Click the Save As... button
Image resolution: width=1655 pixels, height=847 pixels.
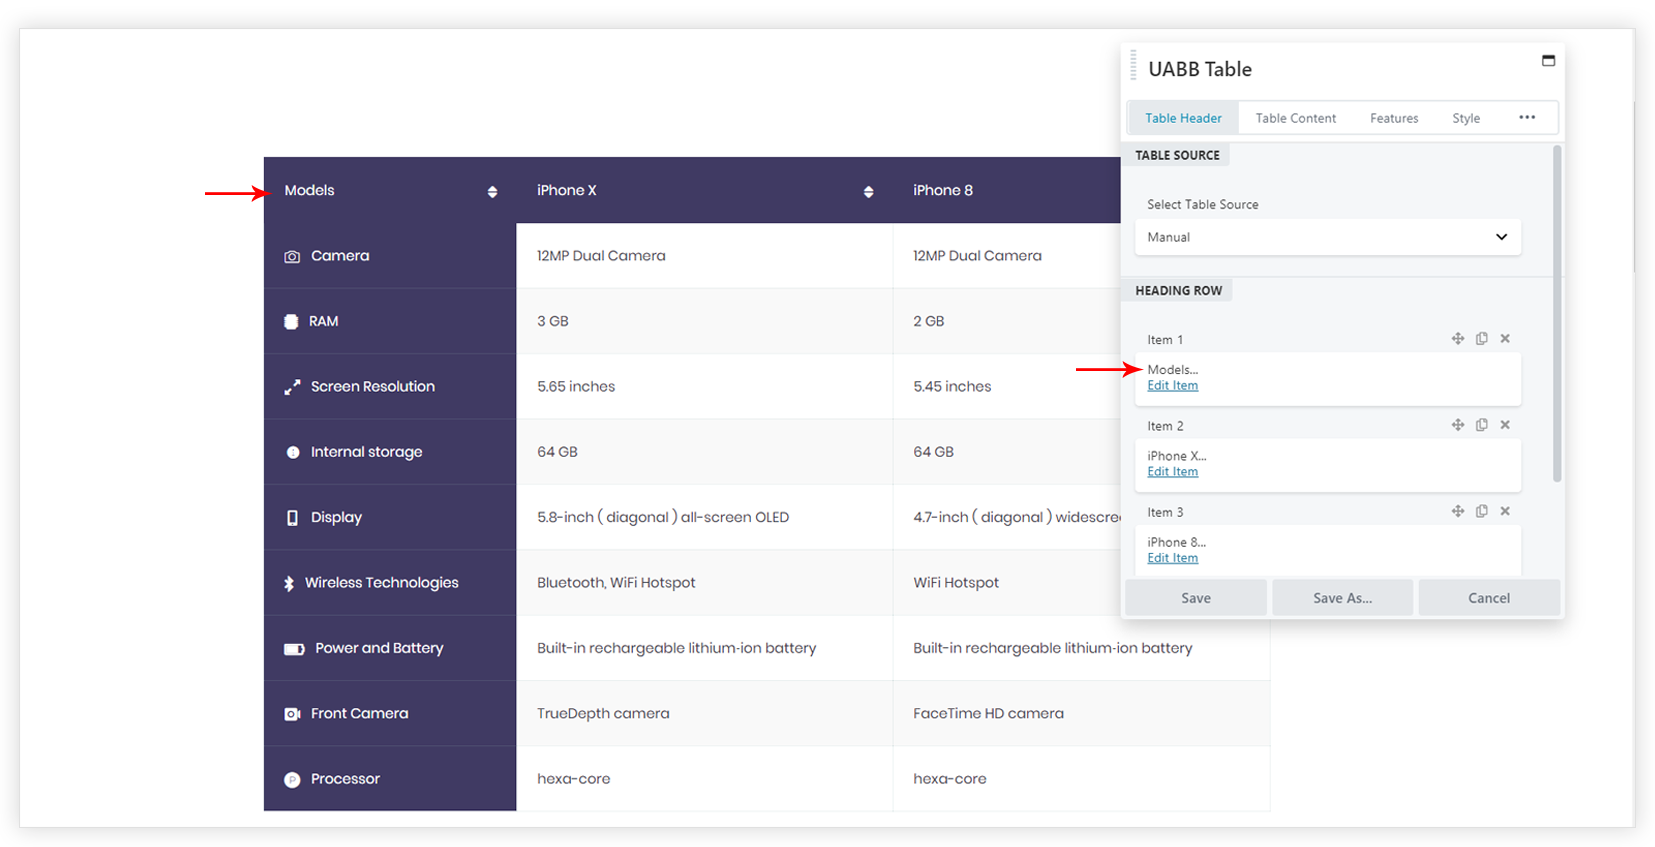[x=1342, y=598]
